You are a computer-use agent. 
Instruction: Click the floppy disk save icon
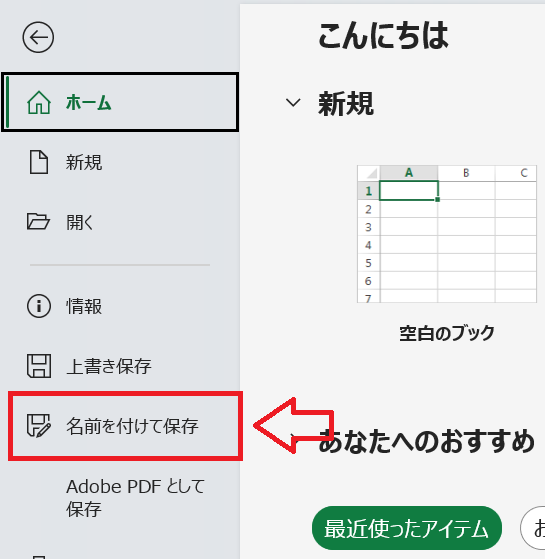click(x=39, y=366)
